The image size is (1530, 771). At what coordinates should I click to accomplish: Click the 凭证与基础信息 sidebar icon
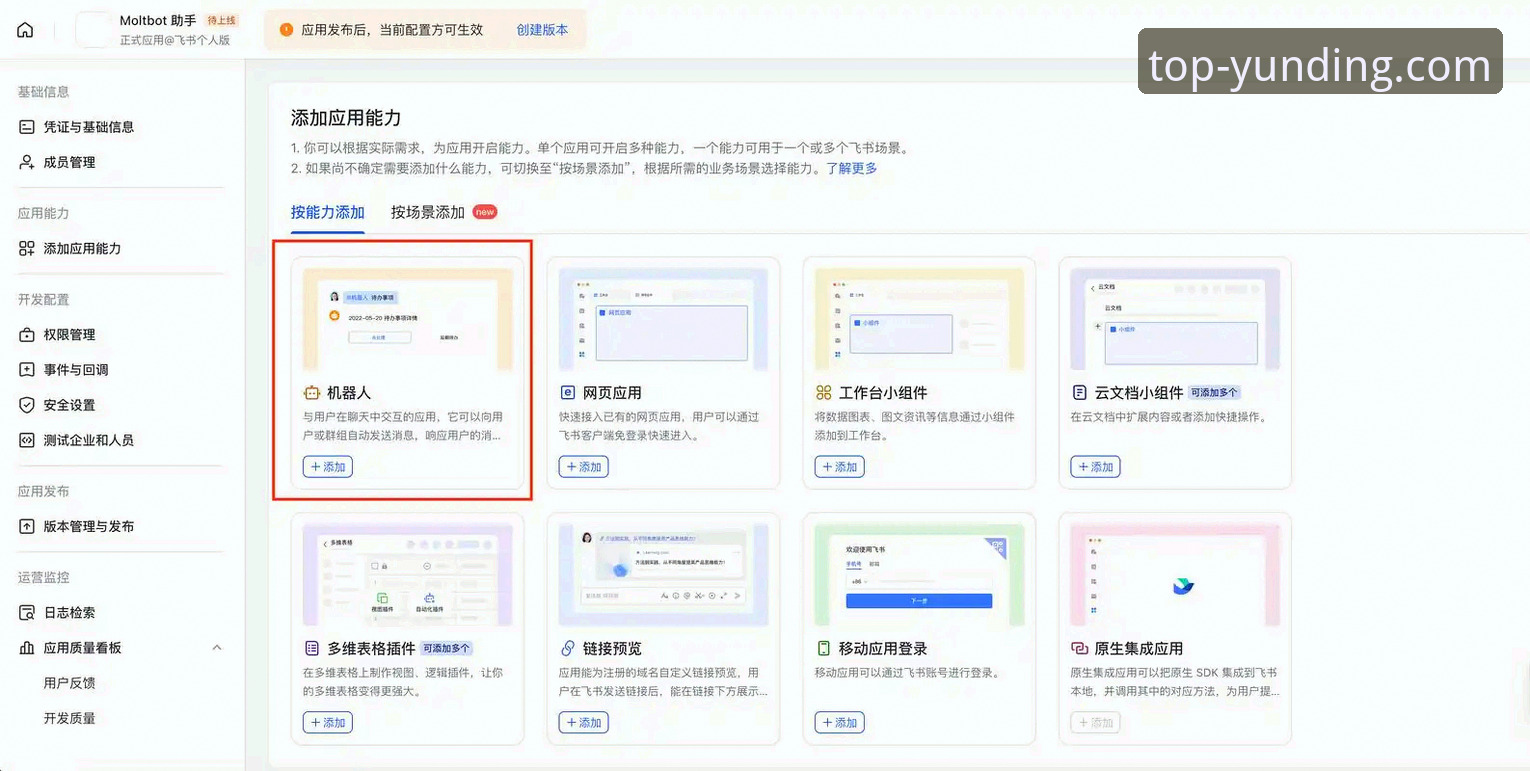click(x=27, y=127)
